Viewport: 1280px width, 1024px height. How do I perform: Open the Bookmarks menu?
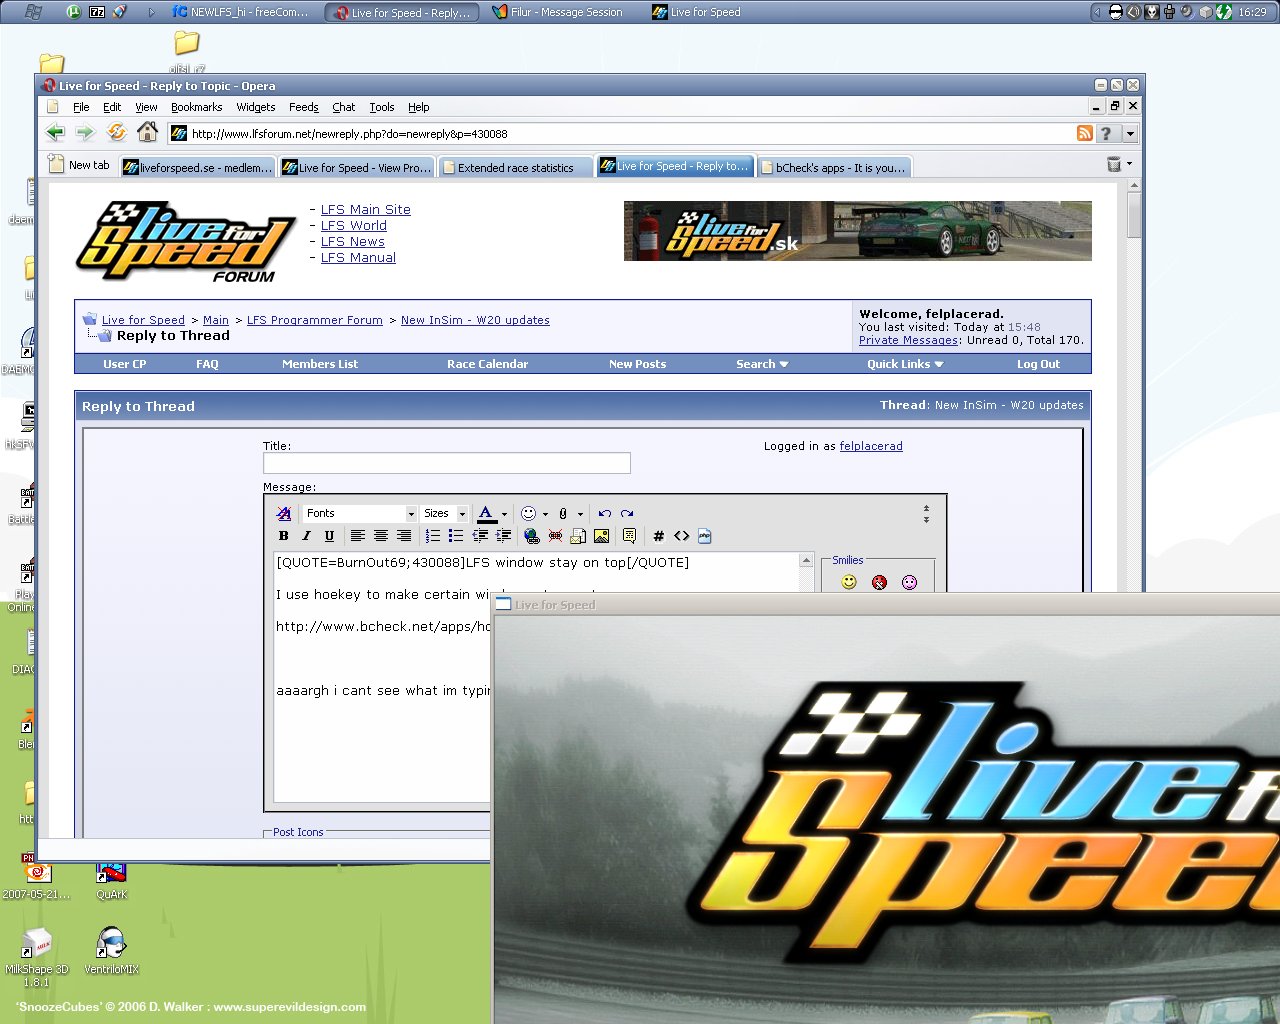196,107
